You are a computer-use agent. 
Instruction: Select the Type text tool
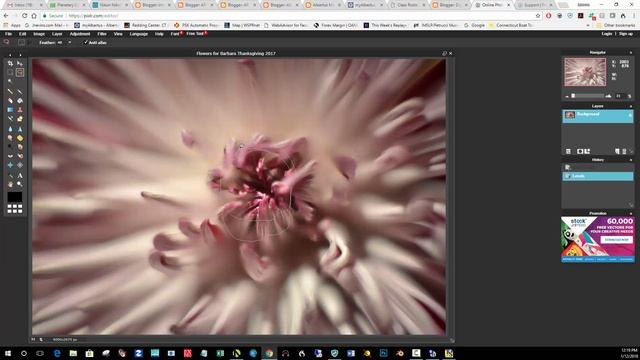pos(20,176)
